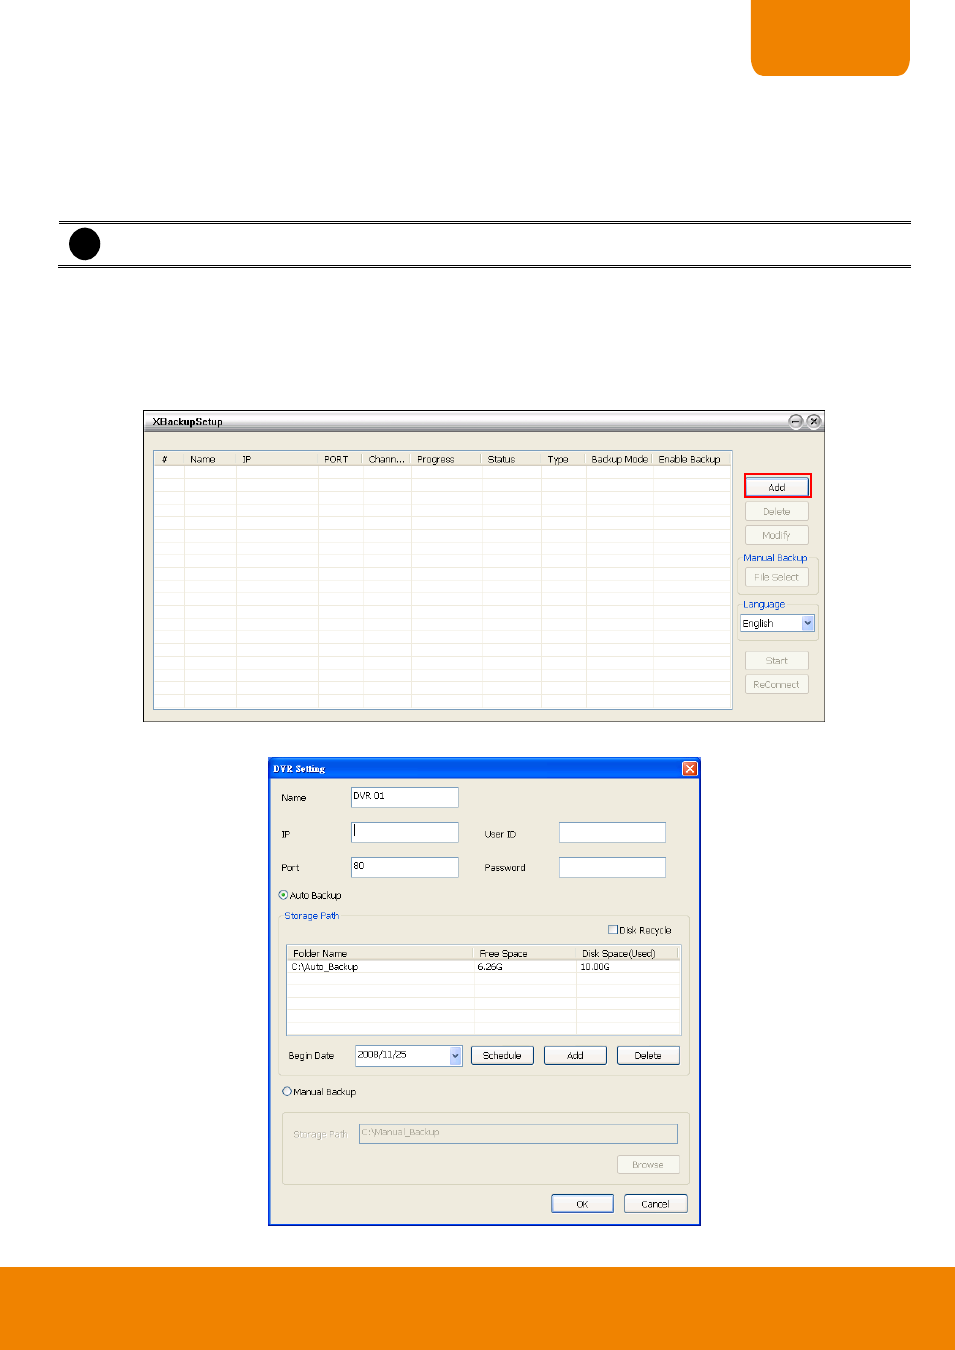Click Add button in XBackupSetup window
Screen dimensions: 955x1350
pyautogui.click(x=777, y=487)
